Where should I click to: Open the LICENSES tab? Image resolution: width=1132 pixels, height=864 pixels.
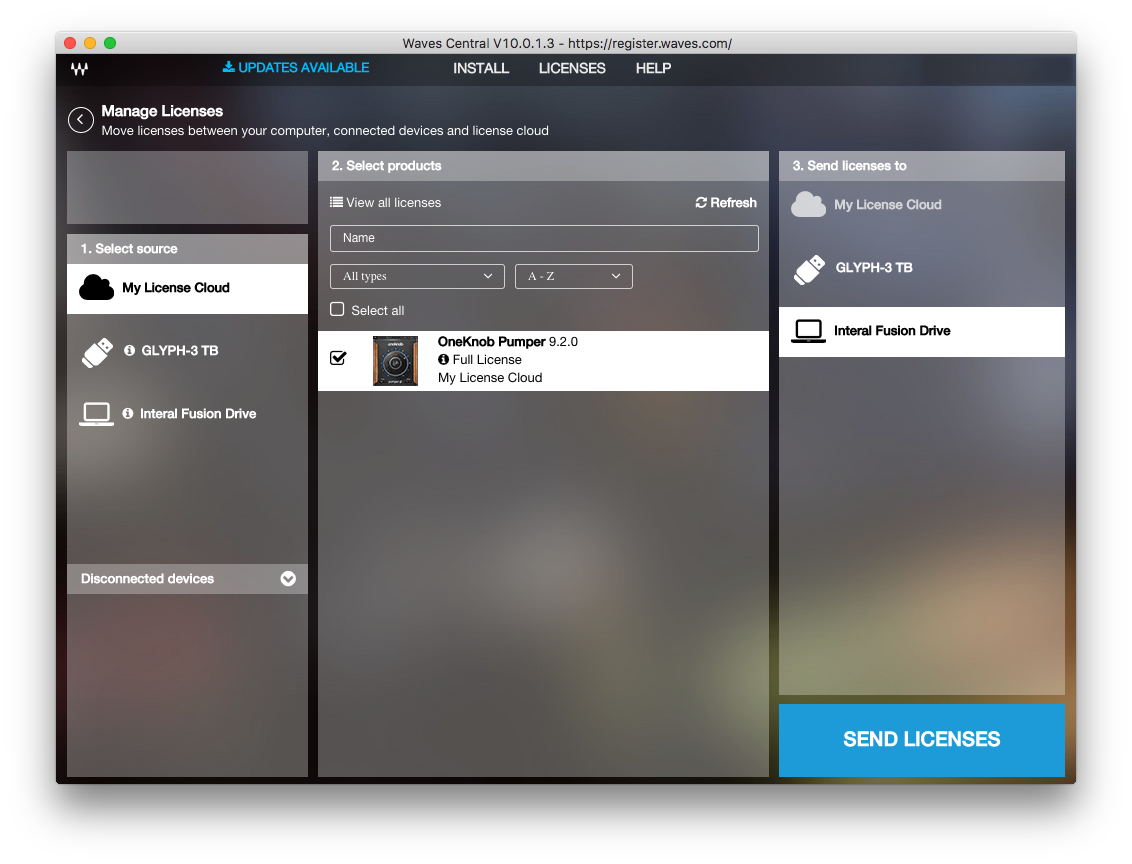[x=572, y=69]
